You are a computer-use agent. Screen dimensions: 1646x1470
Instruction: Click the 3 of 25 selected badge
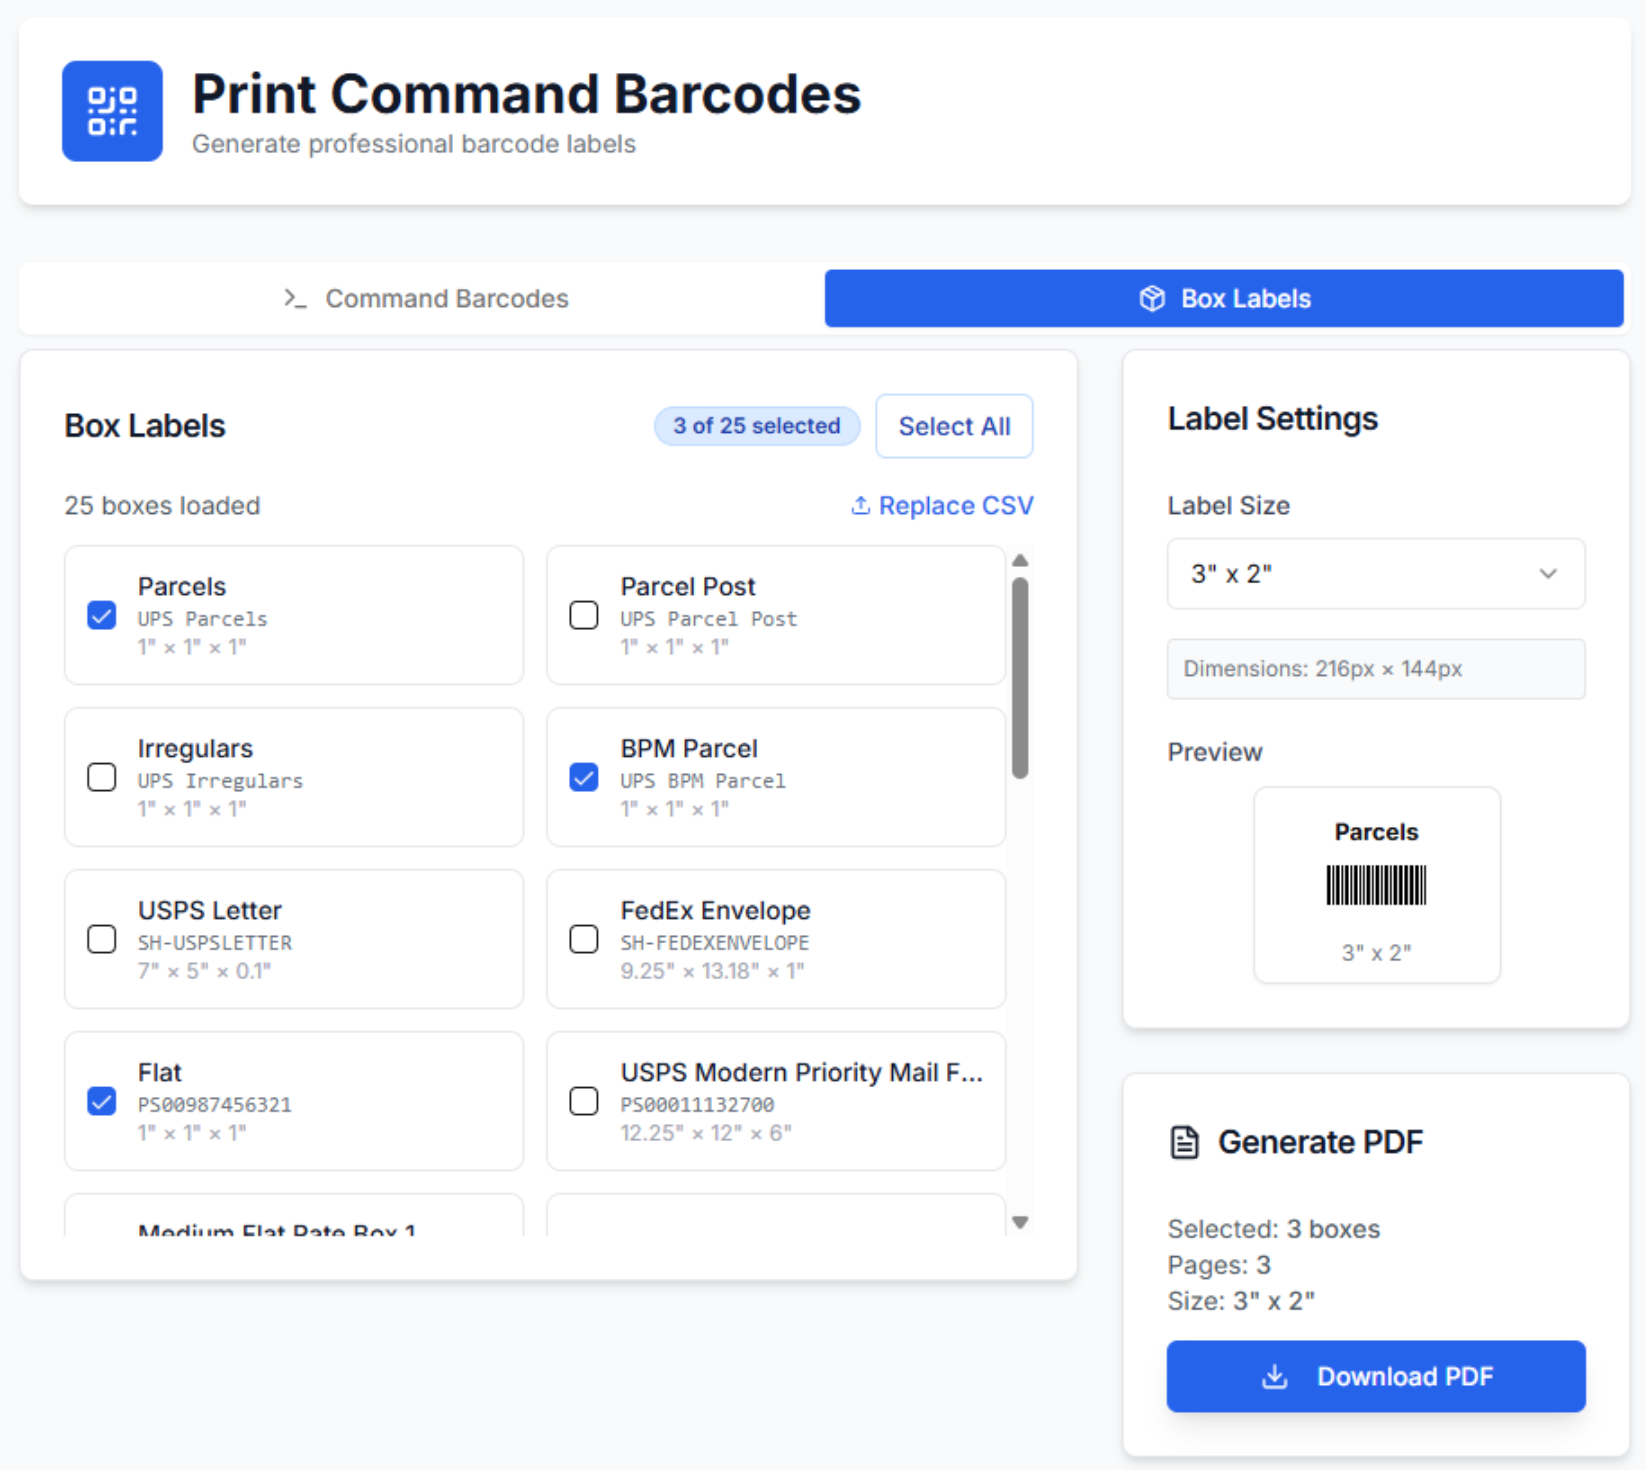(x=757, y=426)
